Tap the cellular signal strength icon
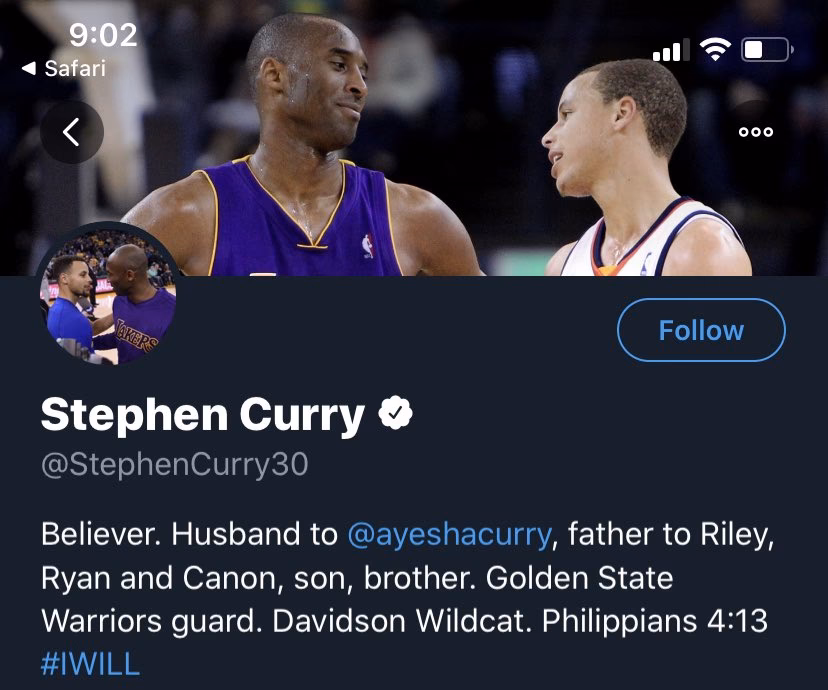Viewport: 828px width, 690px height. click(670, 50)
